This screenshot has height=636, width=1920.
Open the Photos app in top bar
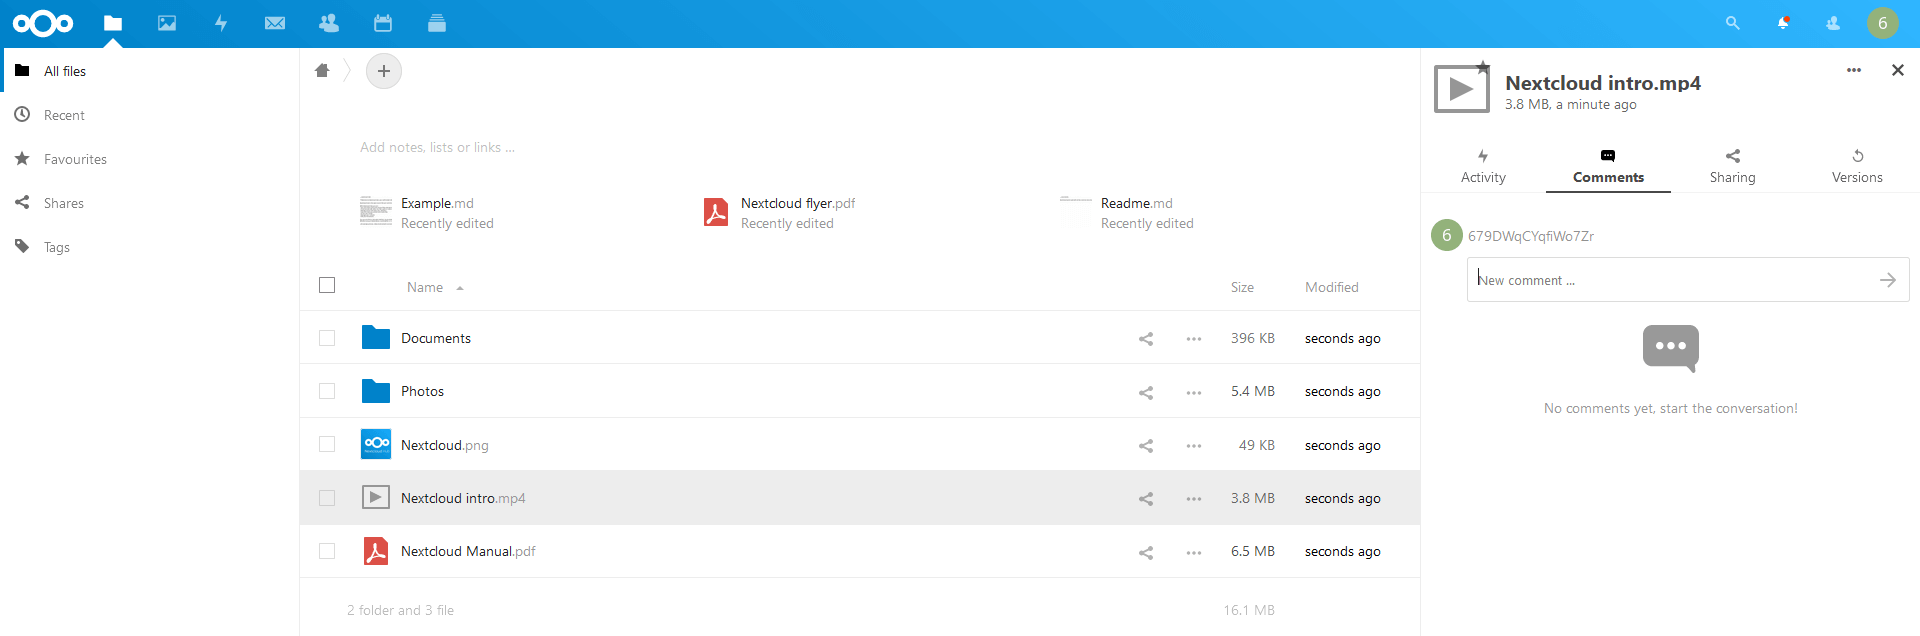click(167, 23)
